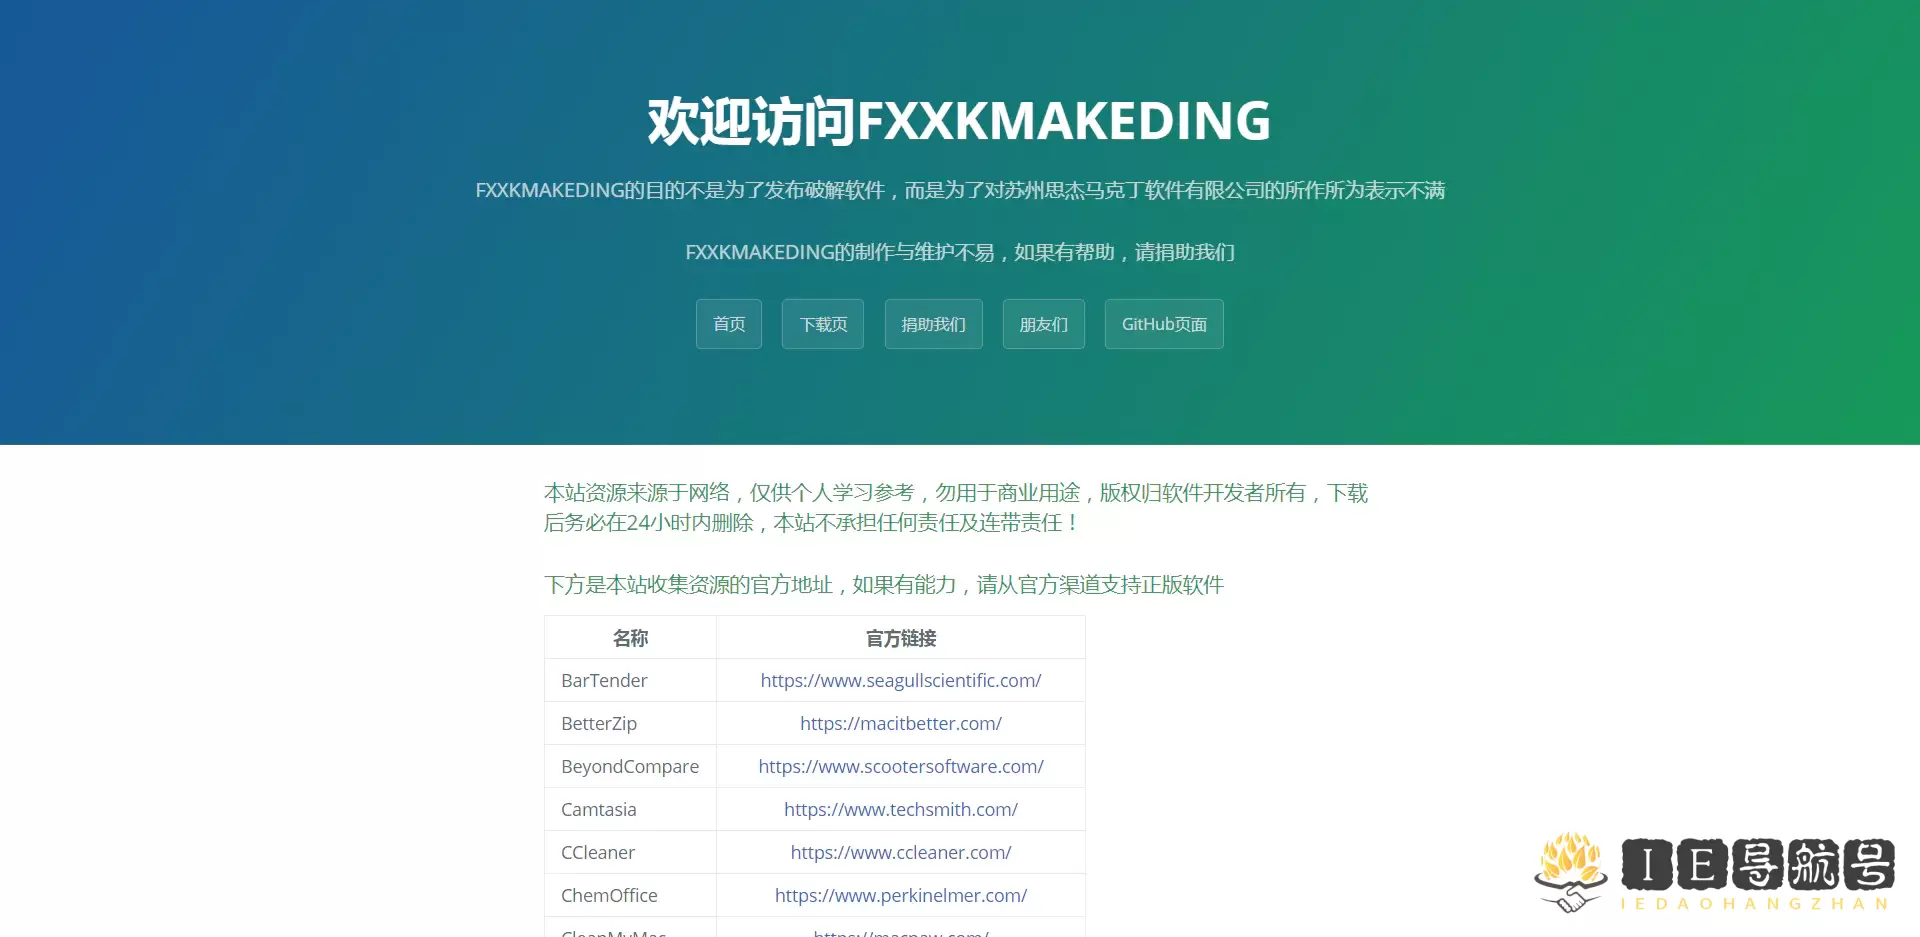Click the page title 欢迎访问FXXKMAKEDING
The width and height of the screenshot is (1920, 937).
coord(959,120)
